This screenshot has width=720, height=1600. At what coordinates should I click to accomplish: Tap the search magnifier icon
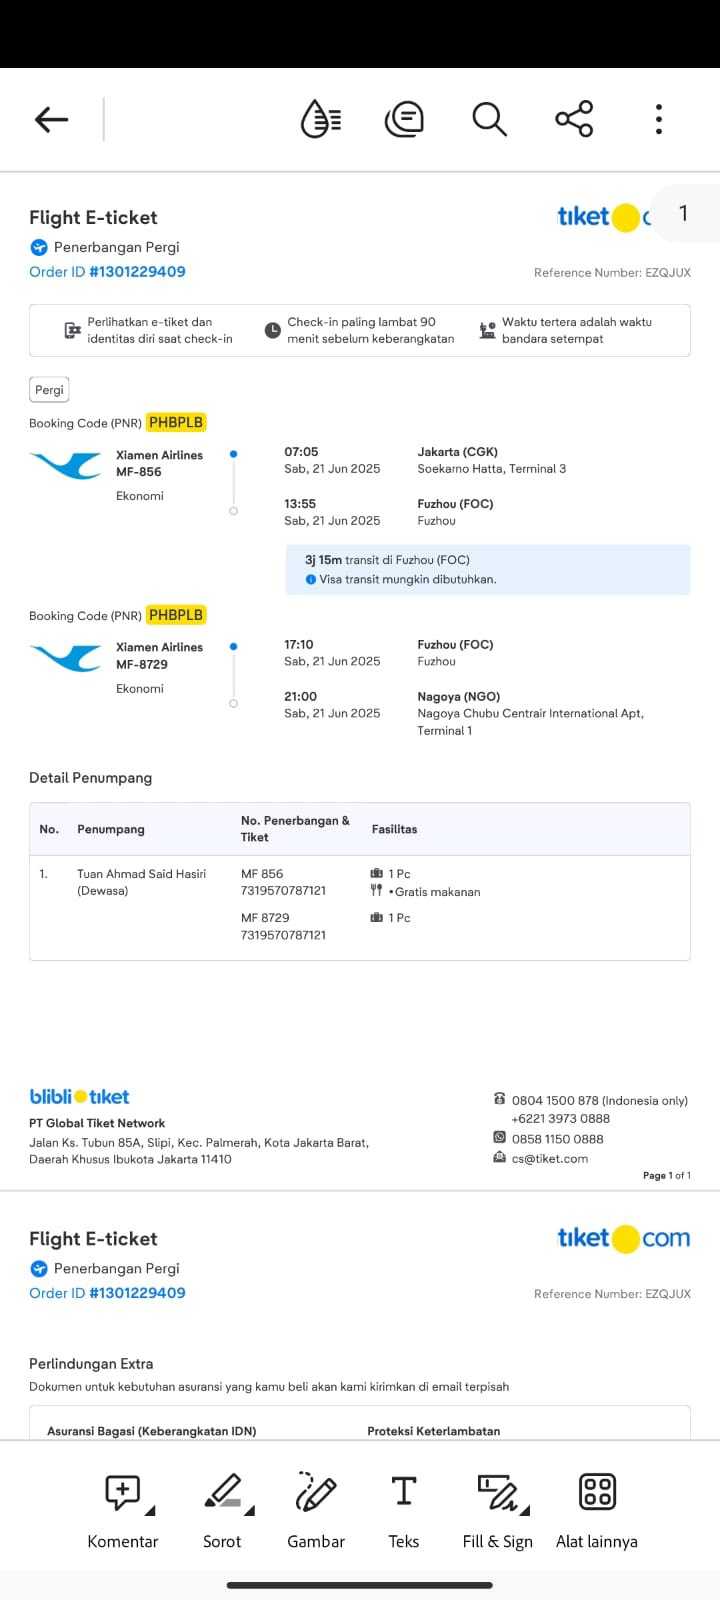[x=489, y=120]
